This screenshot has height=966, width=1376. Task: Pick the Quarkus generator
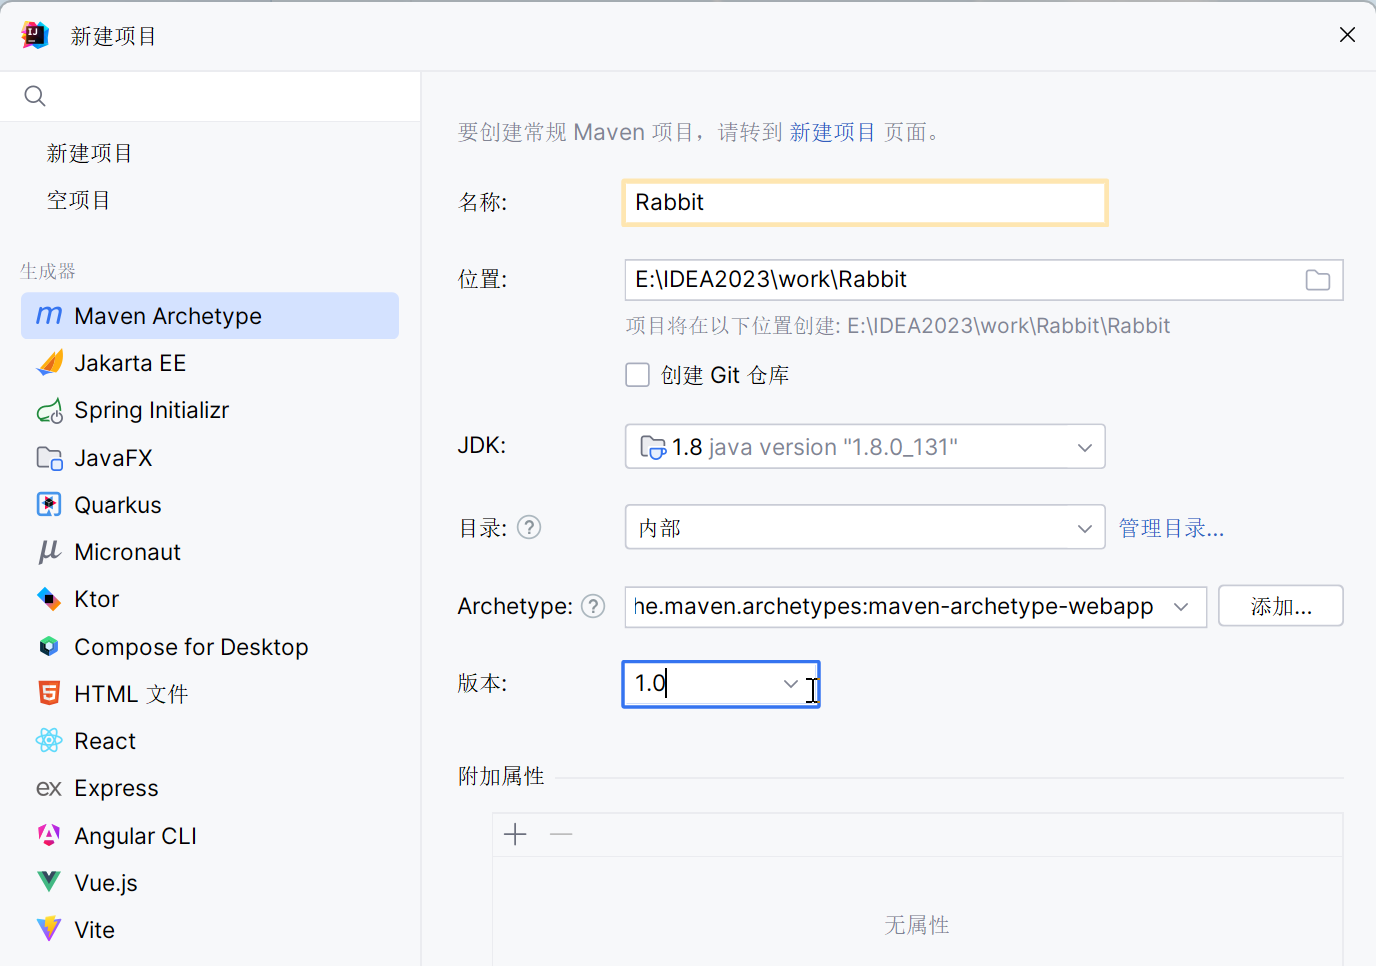(210, 505)
